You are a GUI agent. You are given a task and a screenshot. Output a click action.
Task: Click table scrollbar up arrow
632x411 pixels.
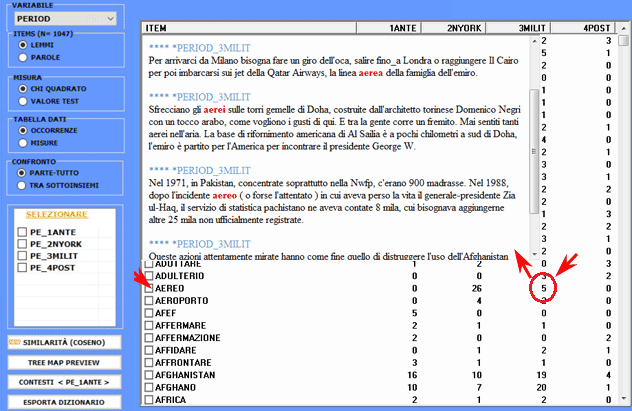point(624,28)
